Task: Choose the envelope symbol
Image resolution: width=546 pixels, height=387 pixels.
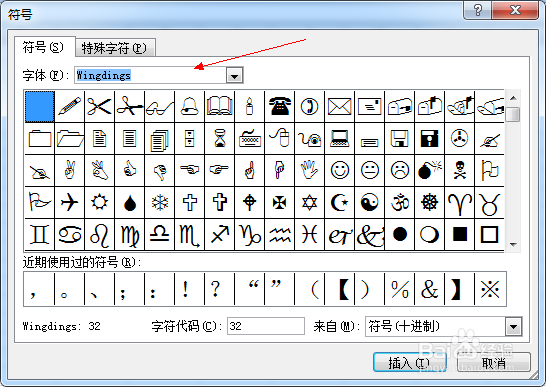Action: click(339, 106)
